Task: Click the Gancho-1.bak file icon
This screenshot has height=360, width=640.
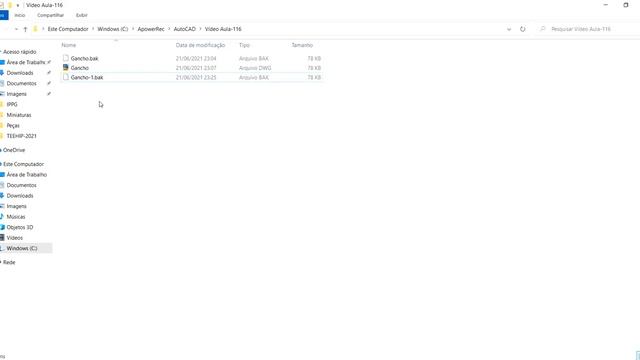Action: [x=66, y=77]
